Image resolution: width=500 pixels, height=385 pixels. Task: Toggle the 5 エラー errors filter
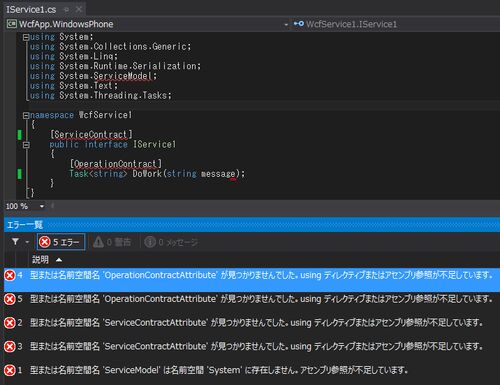pos(61,242)
